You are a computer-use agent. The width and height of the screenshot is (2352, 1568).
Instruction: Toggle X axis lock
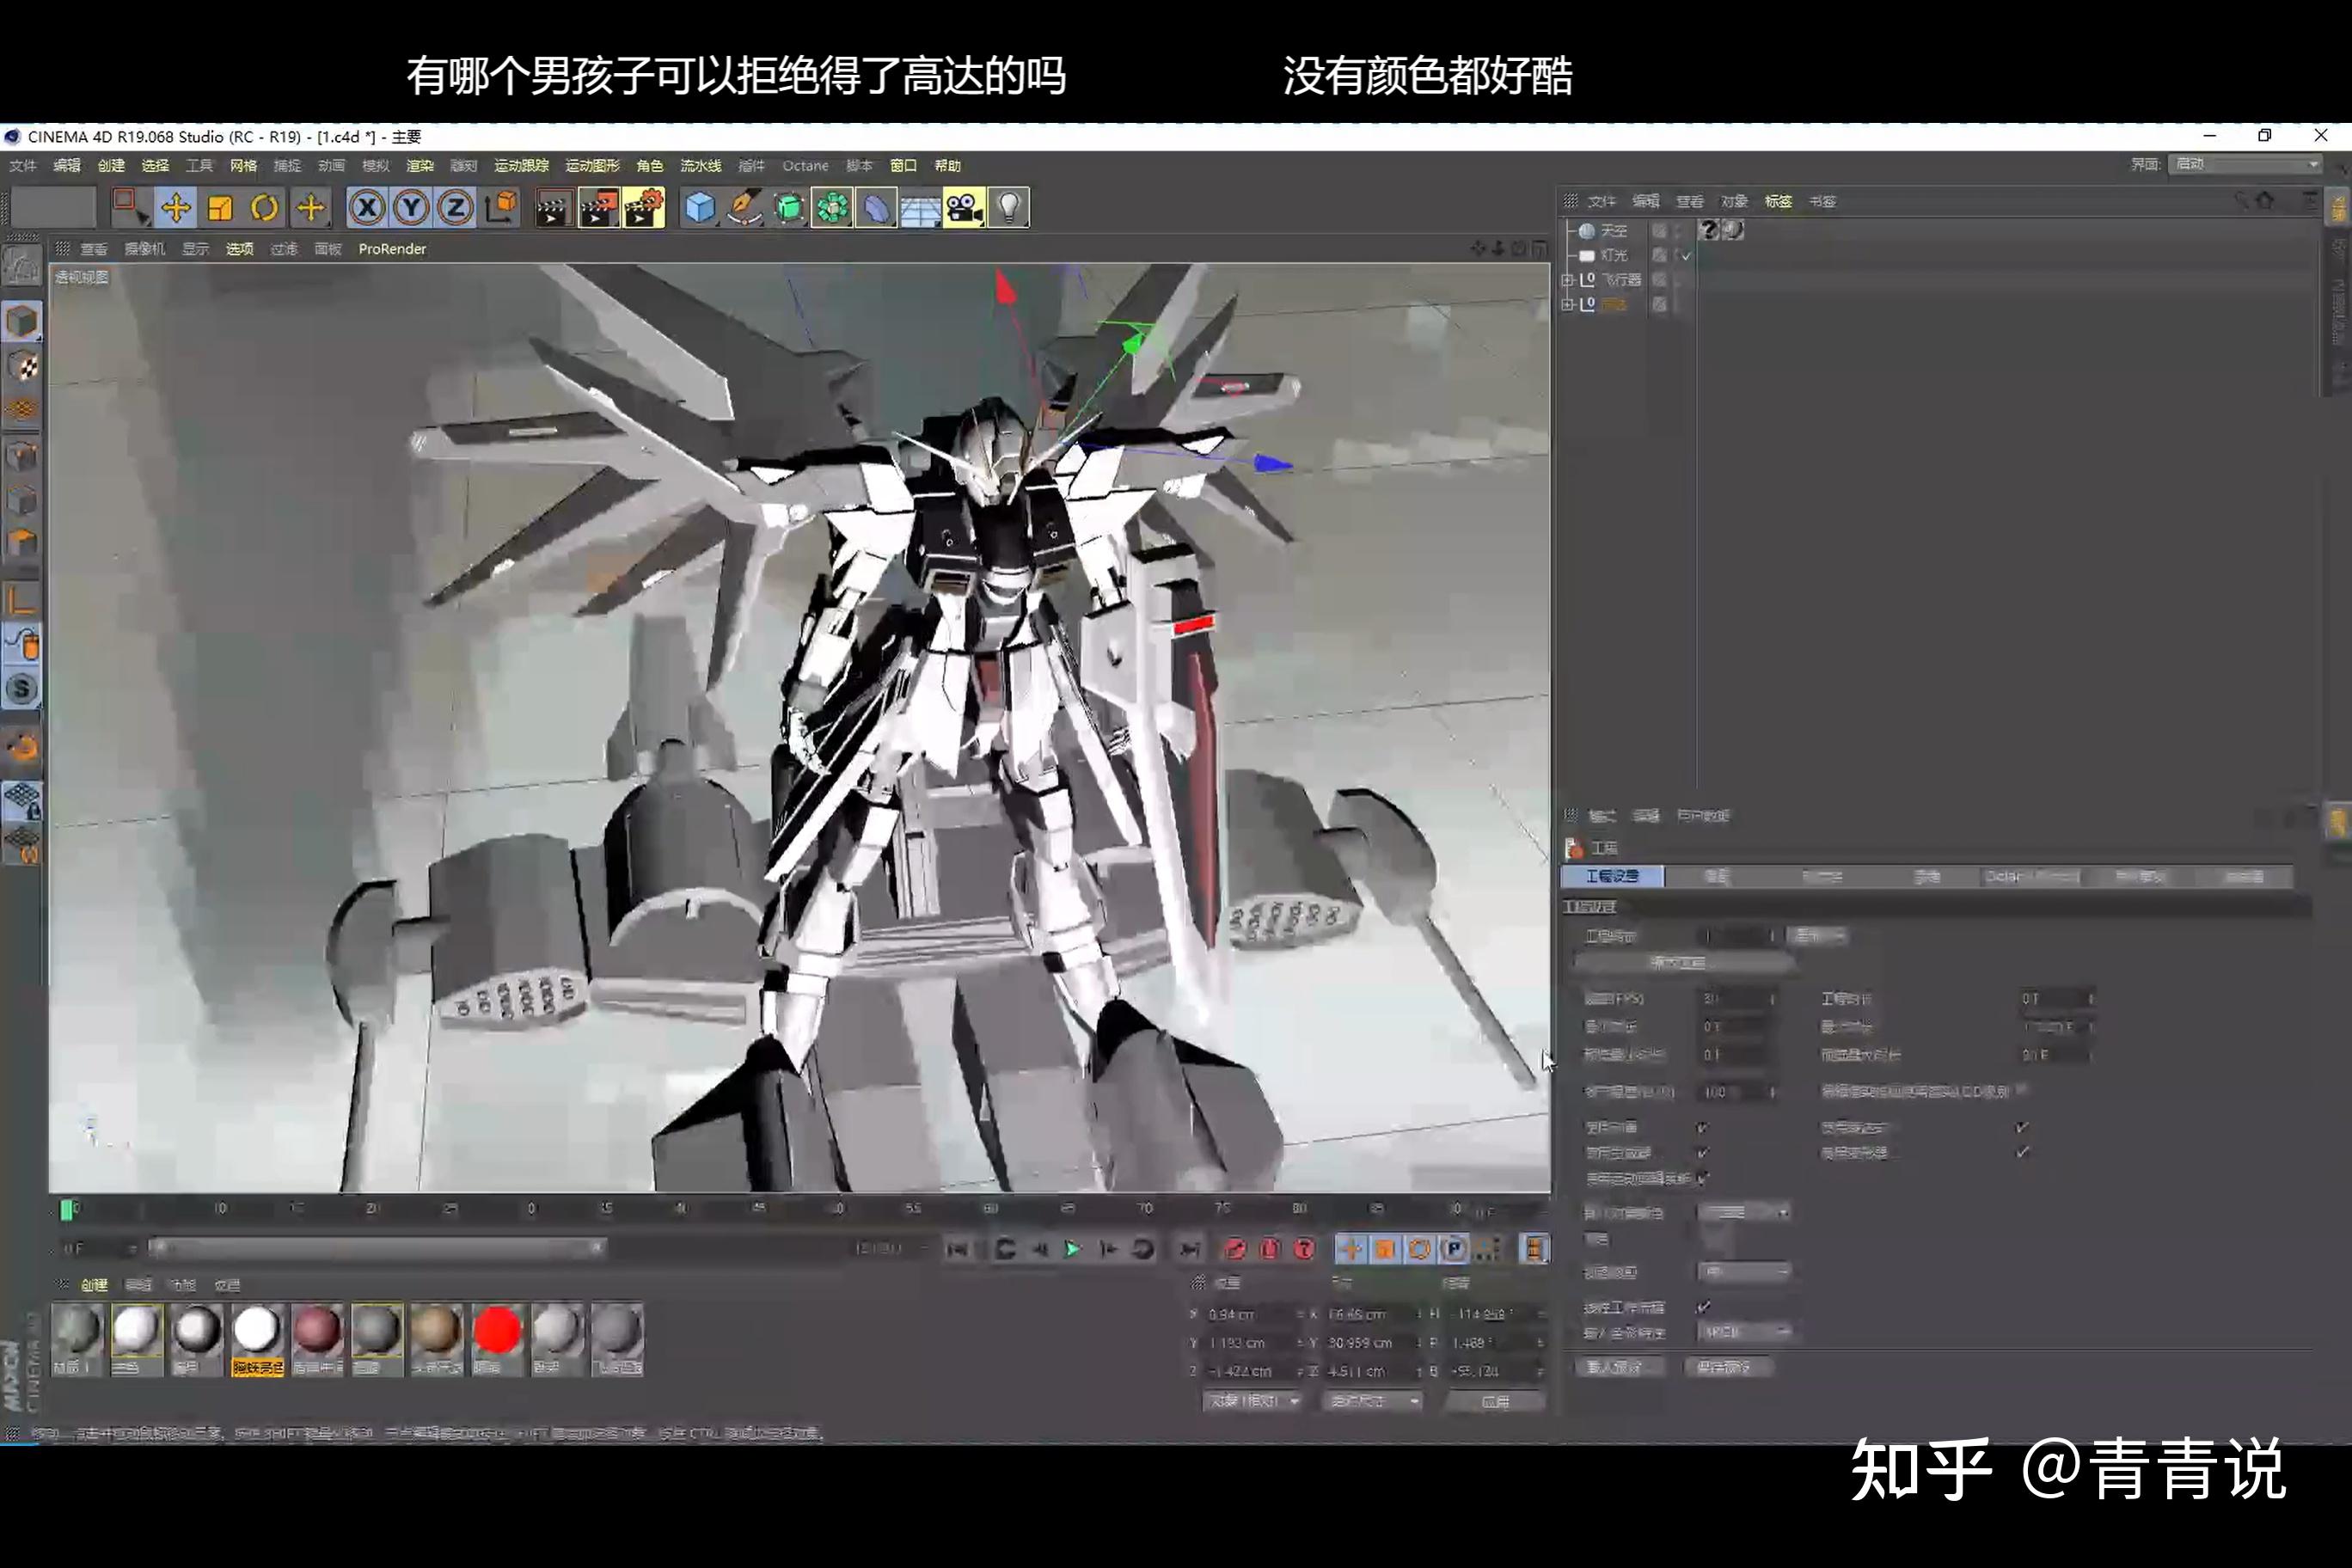367,208
